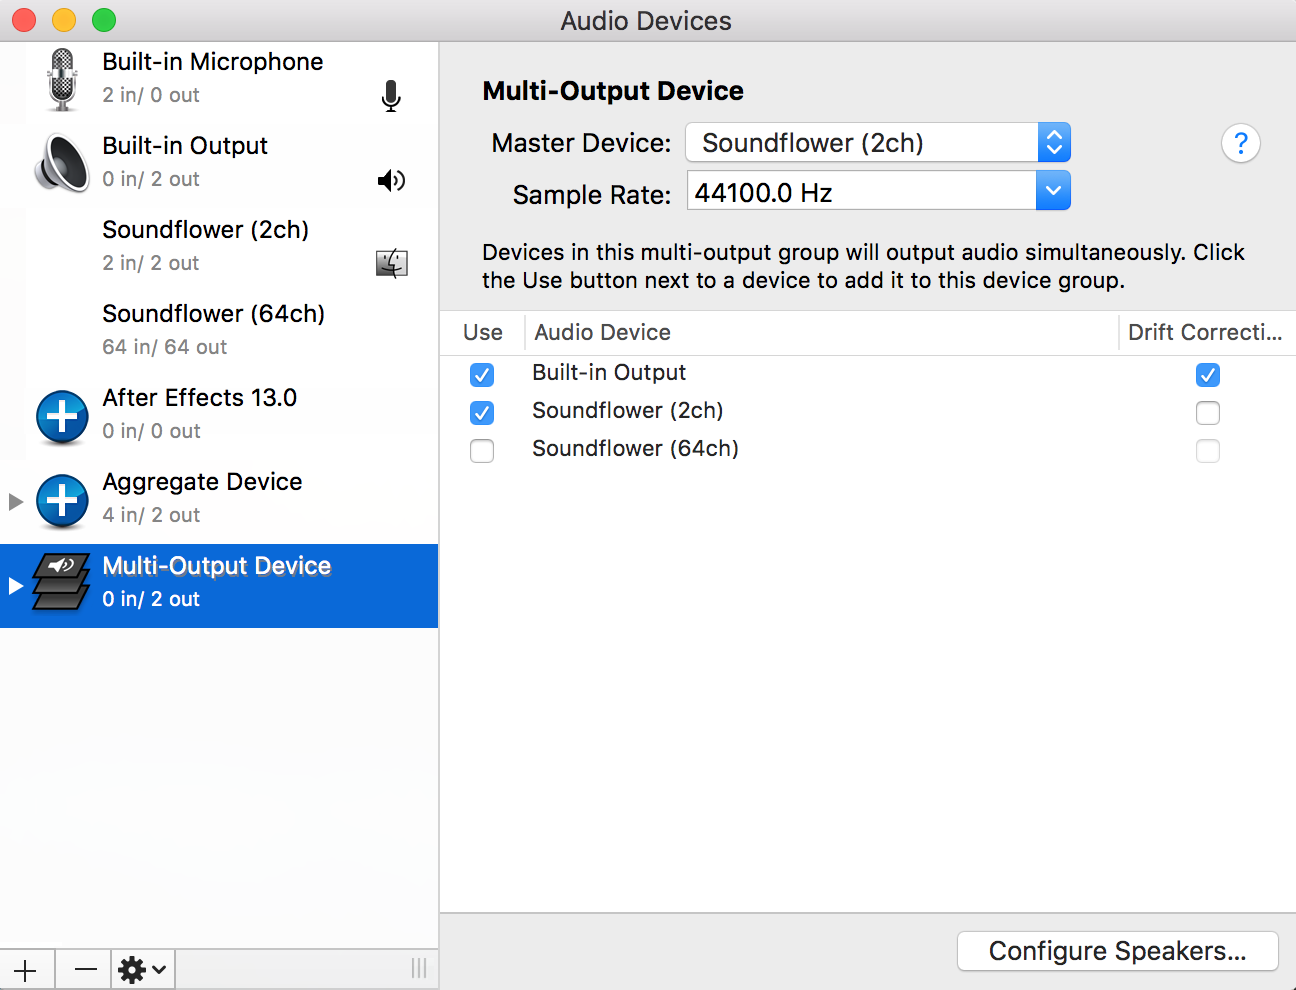Click Soundflower (64ch) row in the device table
1296x990 pixels.
(x=868, y=449)
